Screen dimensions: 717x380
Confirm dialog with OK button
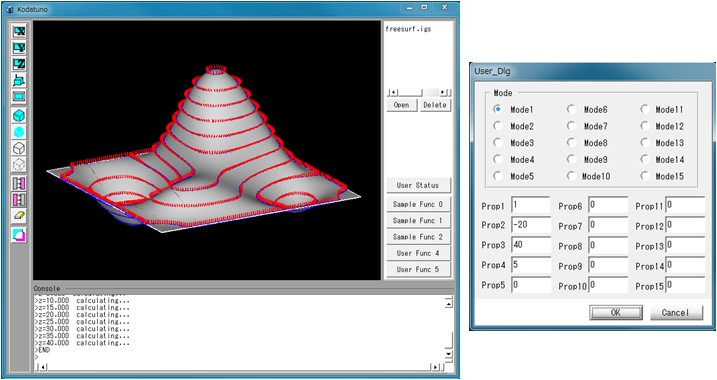(615, 313)
